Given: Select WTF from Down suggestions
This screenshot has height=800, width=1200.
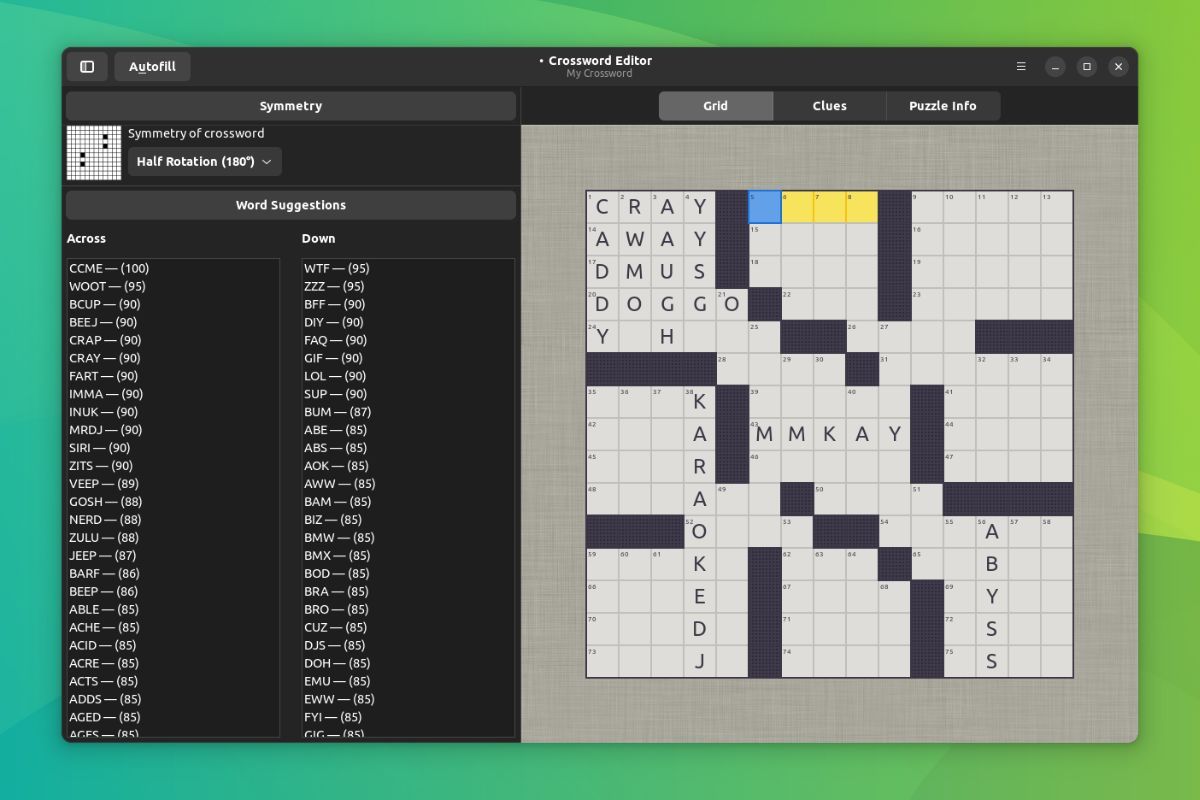Looking at the screenshot, I should 324,267.
